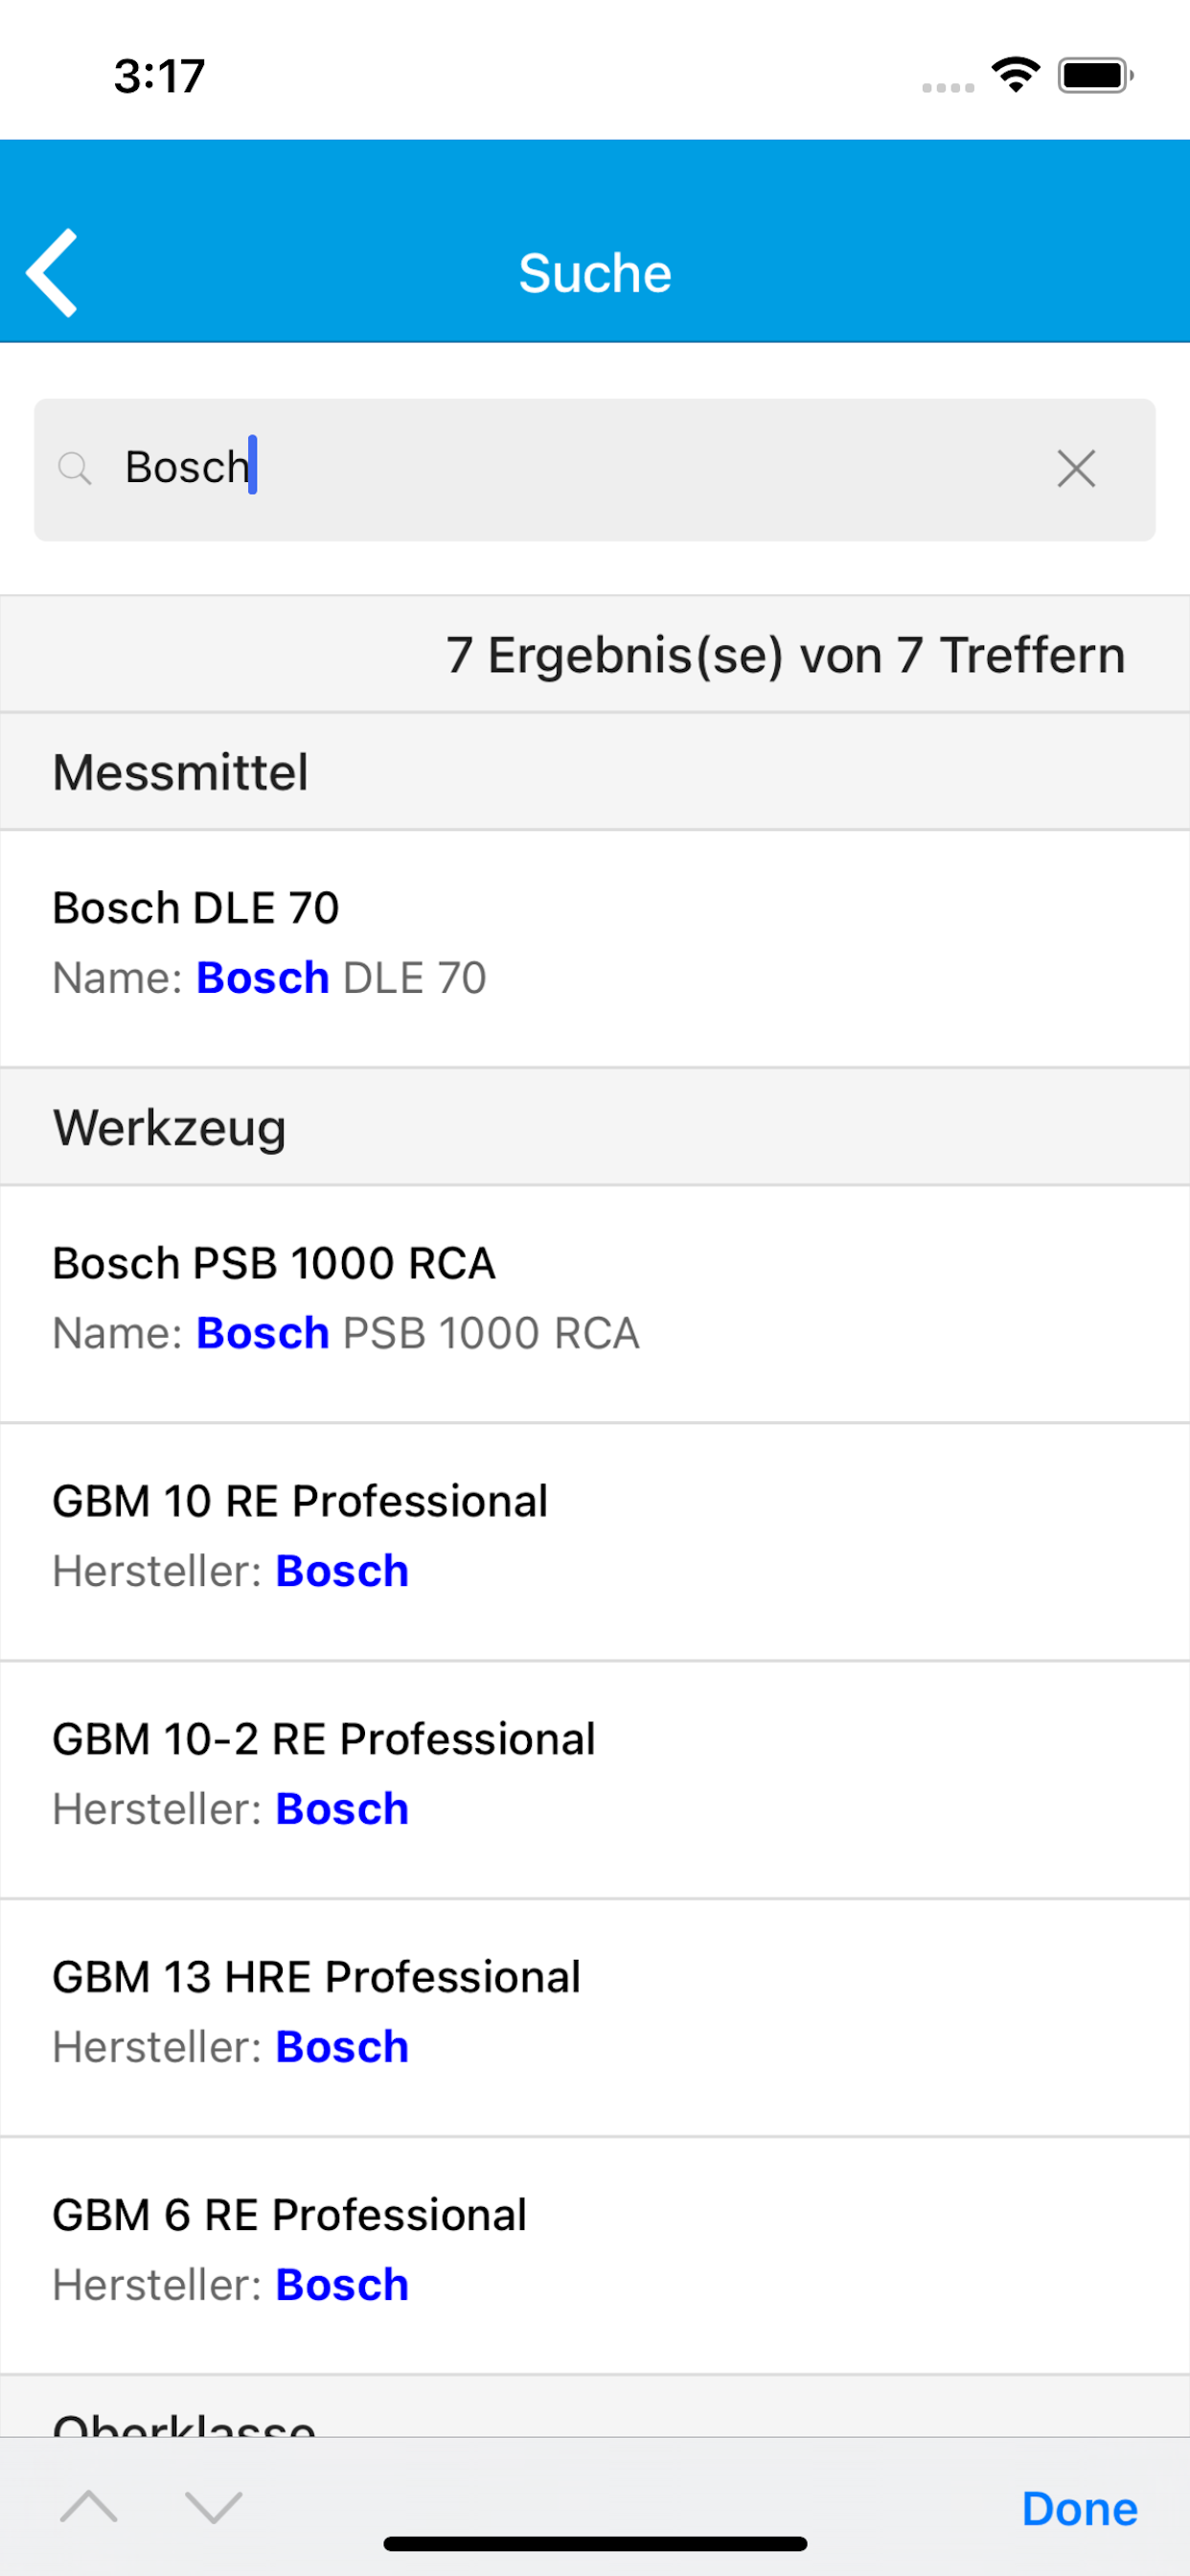Viewport: 1190px width, 2576px height.
Task: Open GBM 13 HRE Professional item
Action: click(595, 2018)
